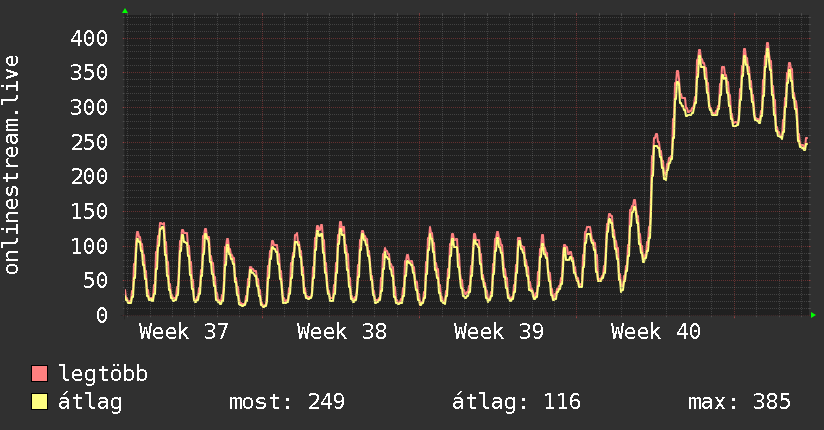Click the 200 y-axis tick label
Image resolution: width=824 pixels, height=430 pixels.
tap(89, 176)
